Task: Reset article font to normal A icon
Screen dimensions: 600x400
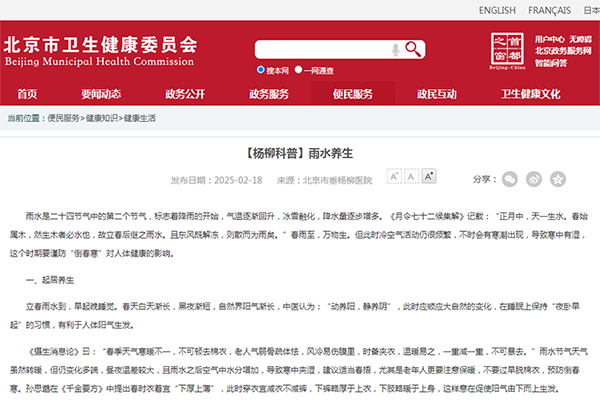Action: click(x=411, y=177)
